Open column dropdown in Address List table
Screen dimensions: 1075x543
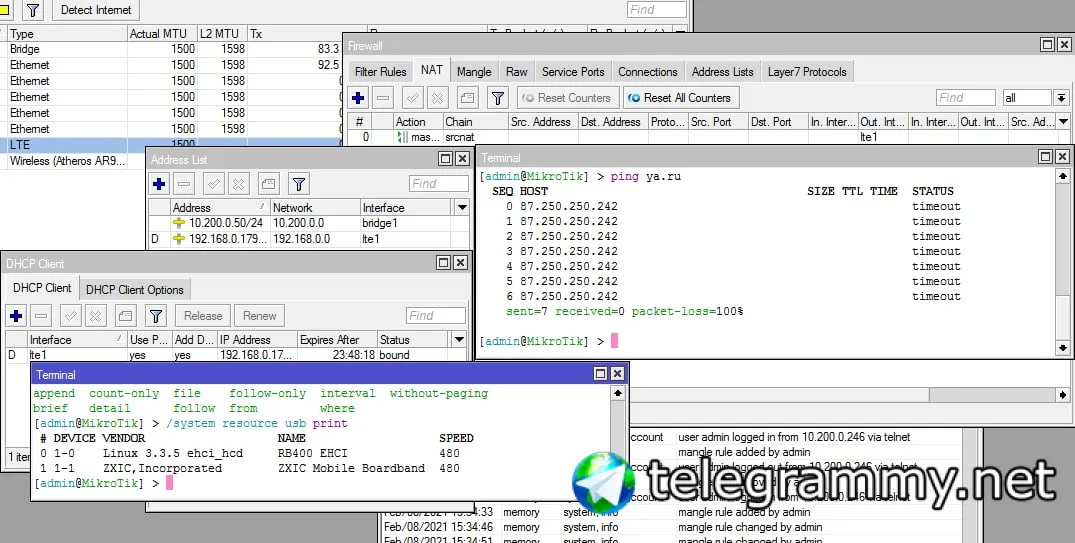coord(462,208)
